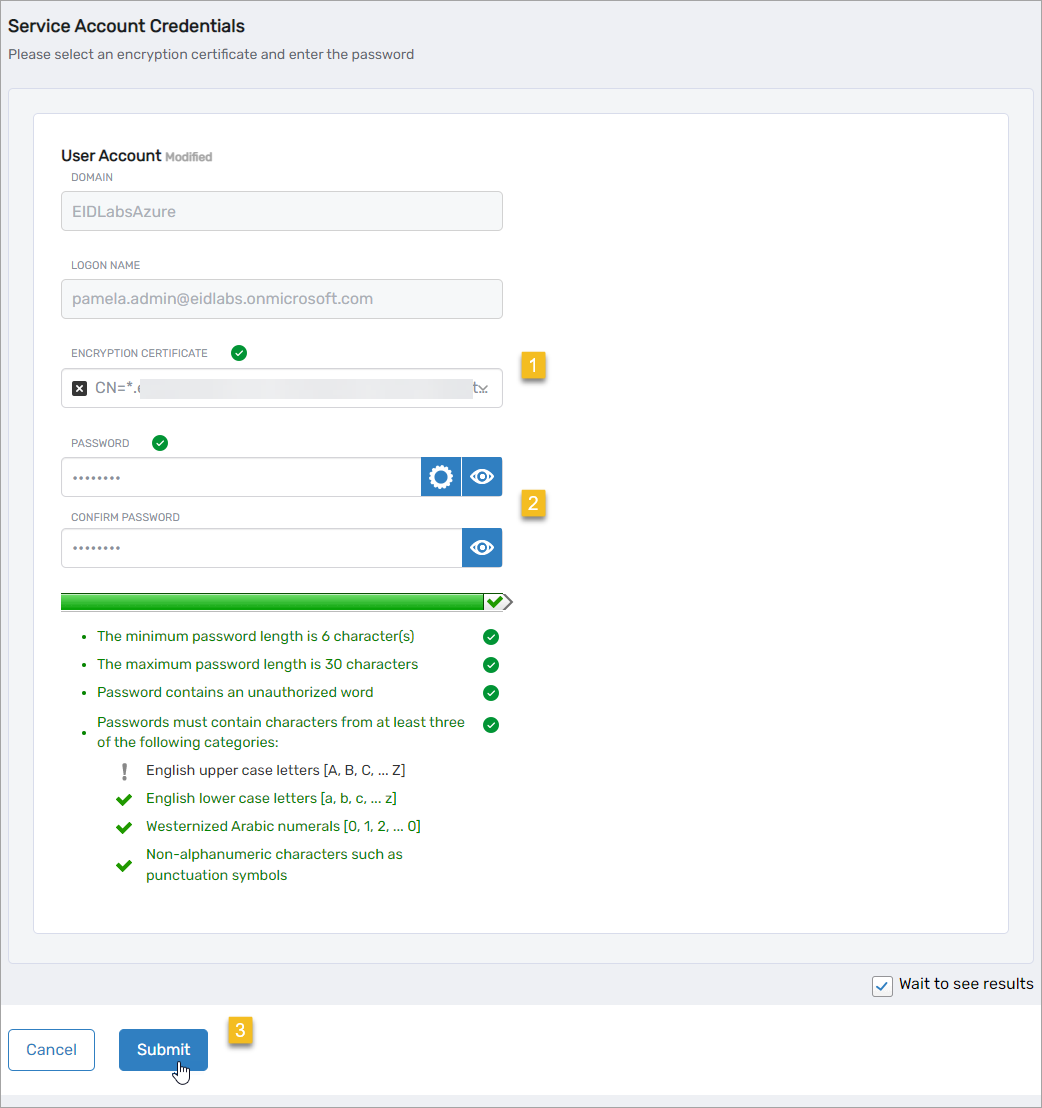Viewport: 1042px width, 1108px height.
Task: Click checkmark beside non-alphanumeric characters requirement
Action: [124, 862]
